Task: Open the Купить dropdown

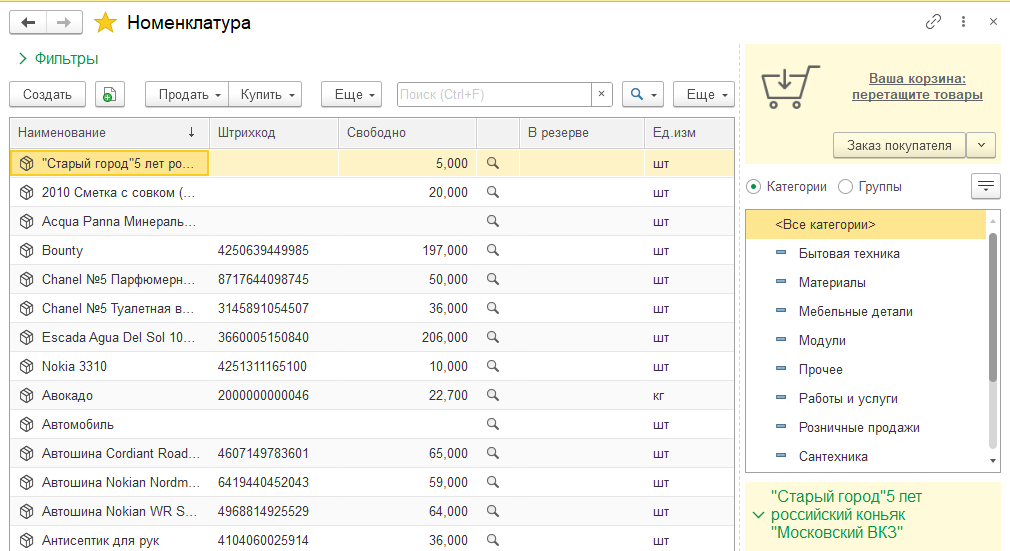Action: tap(265, 94)
